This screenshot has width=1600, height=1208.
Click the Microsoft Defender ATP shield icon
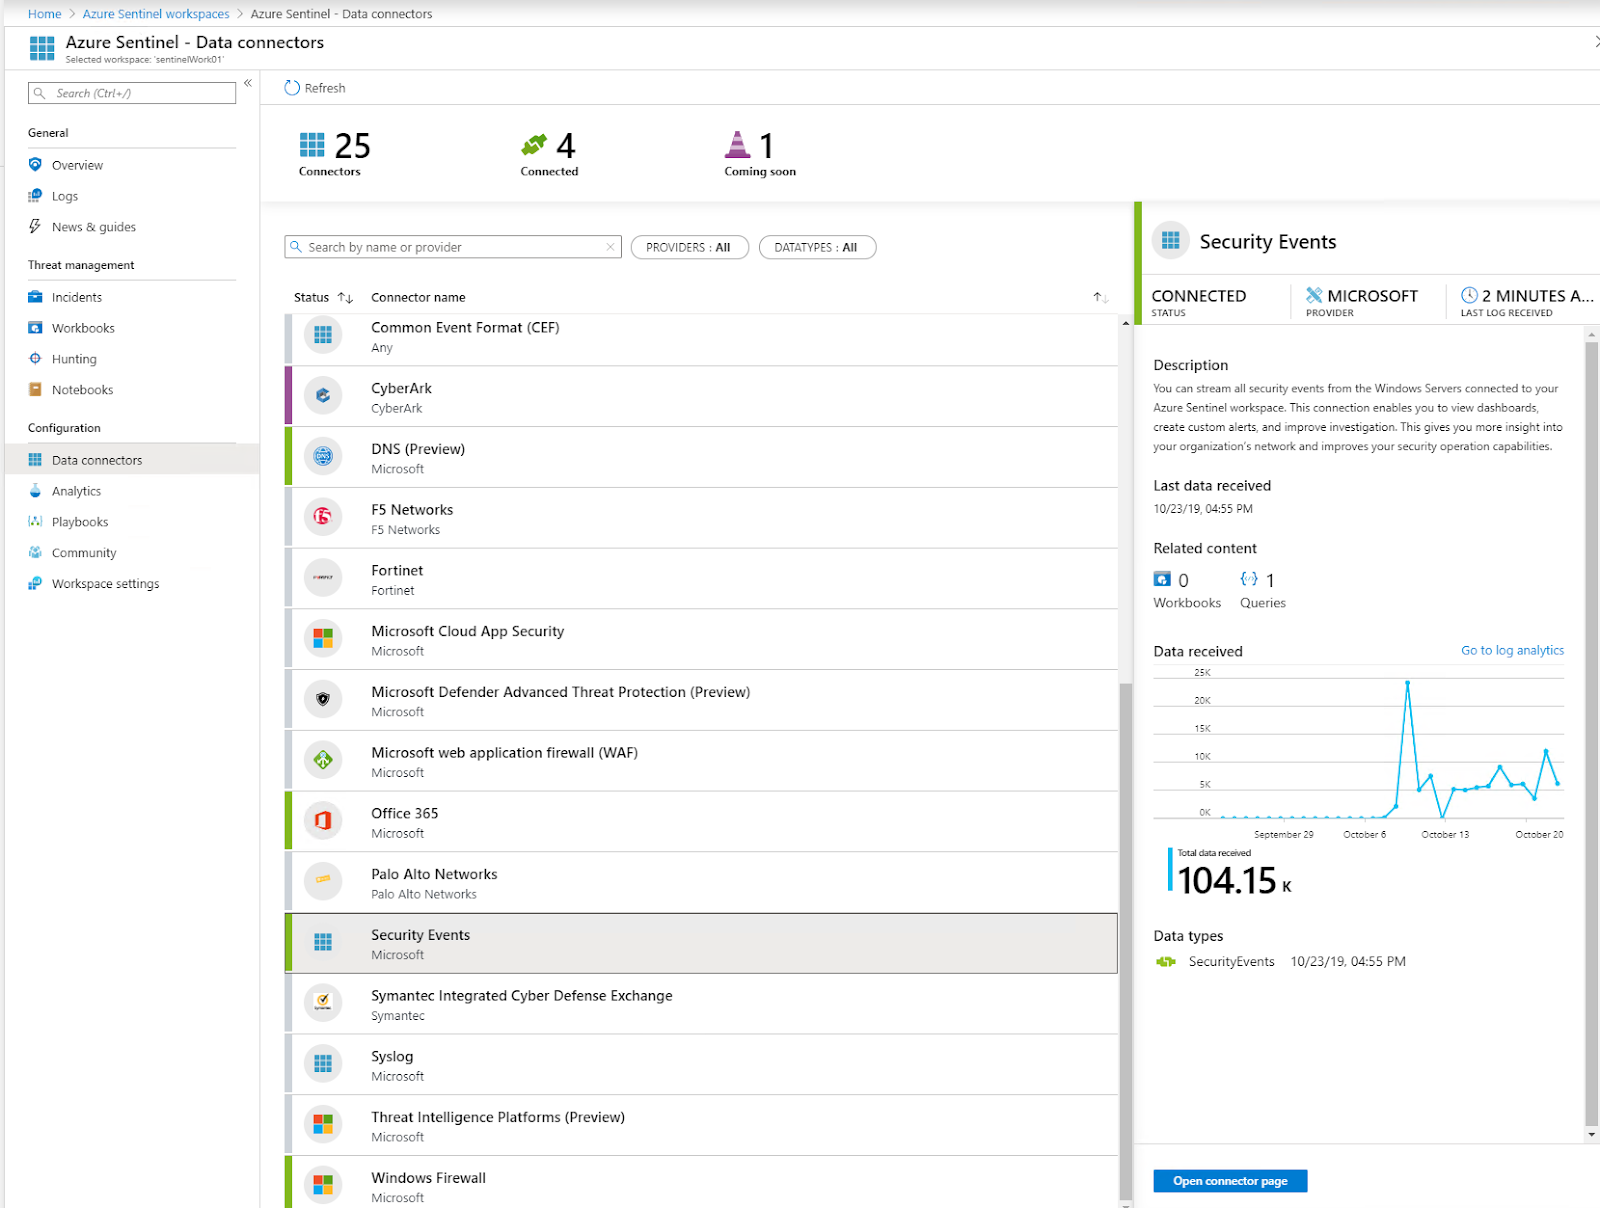323,700
